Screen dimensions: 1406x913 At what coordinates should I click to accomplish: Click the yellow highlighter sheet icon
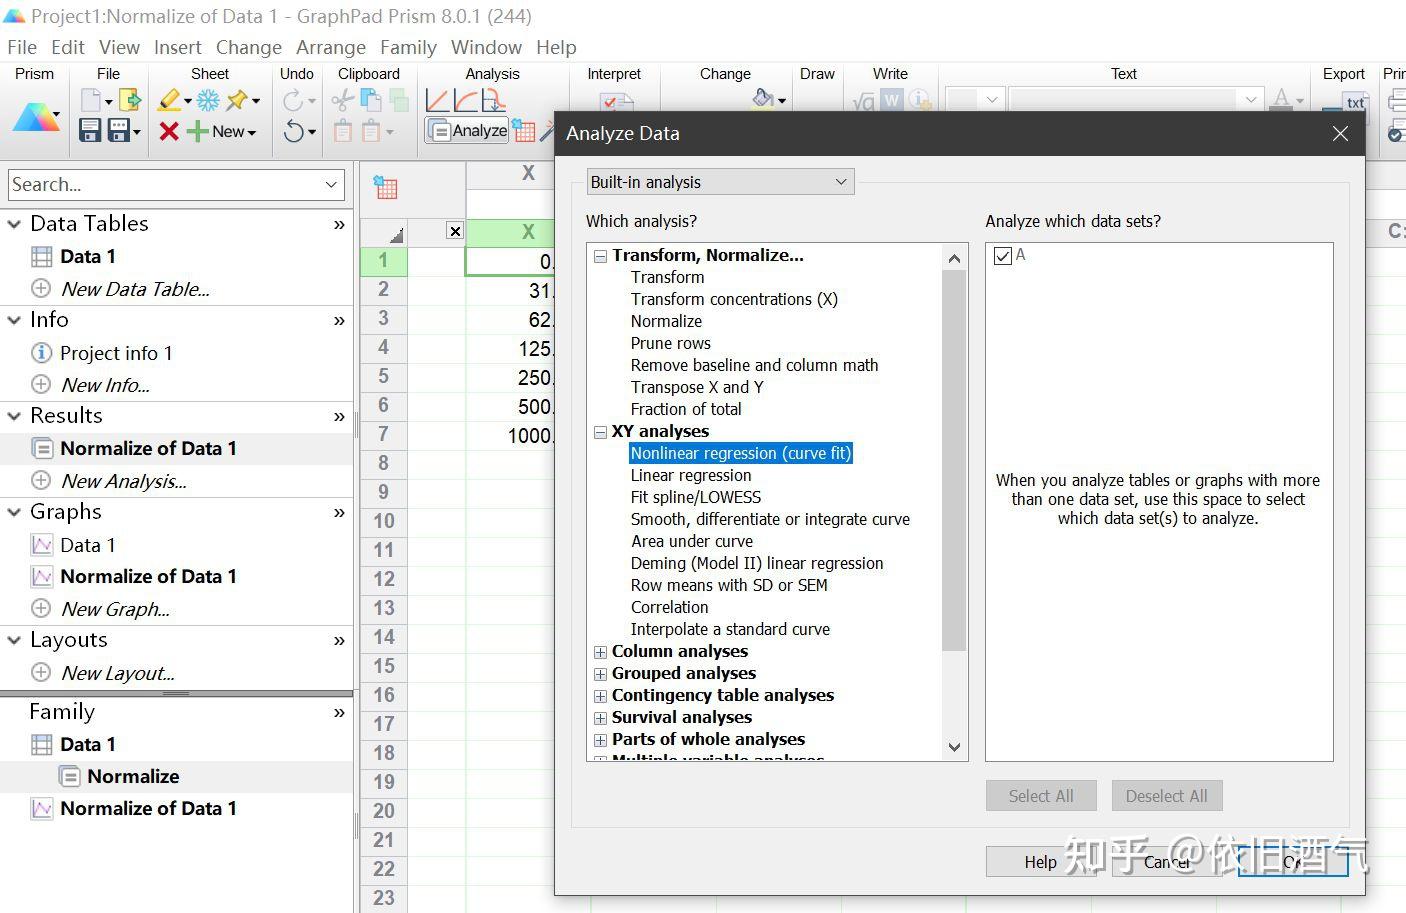pyautogui.click(x=170, y=100)
